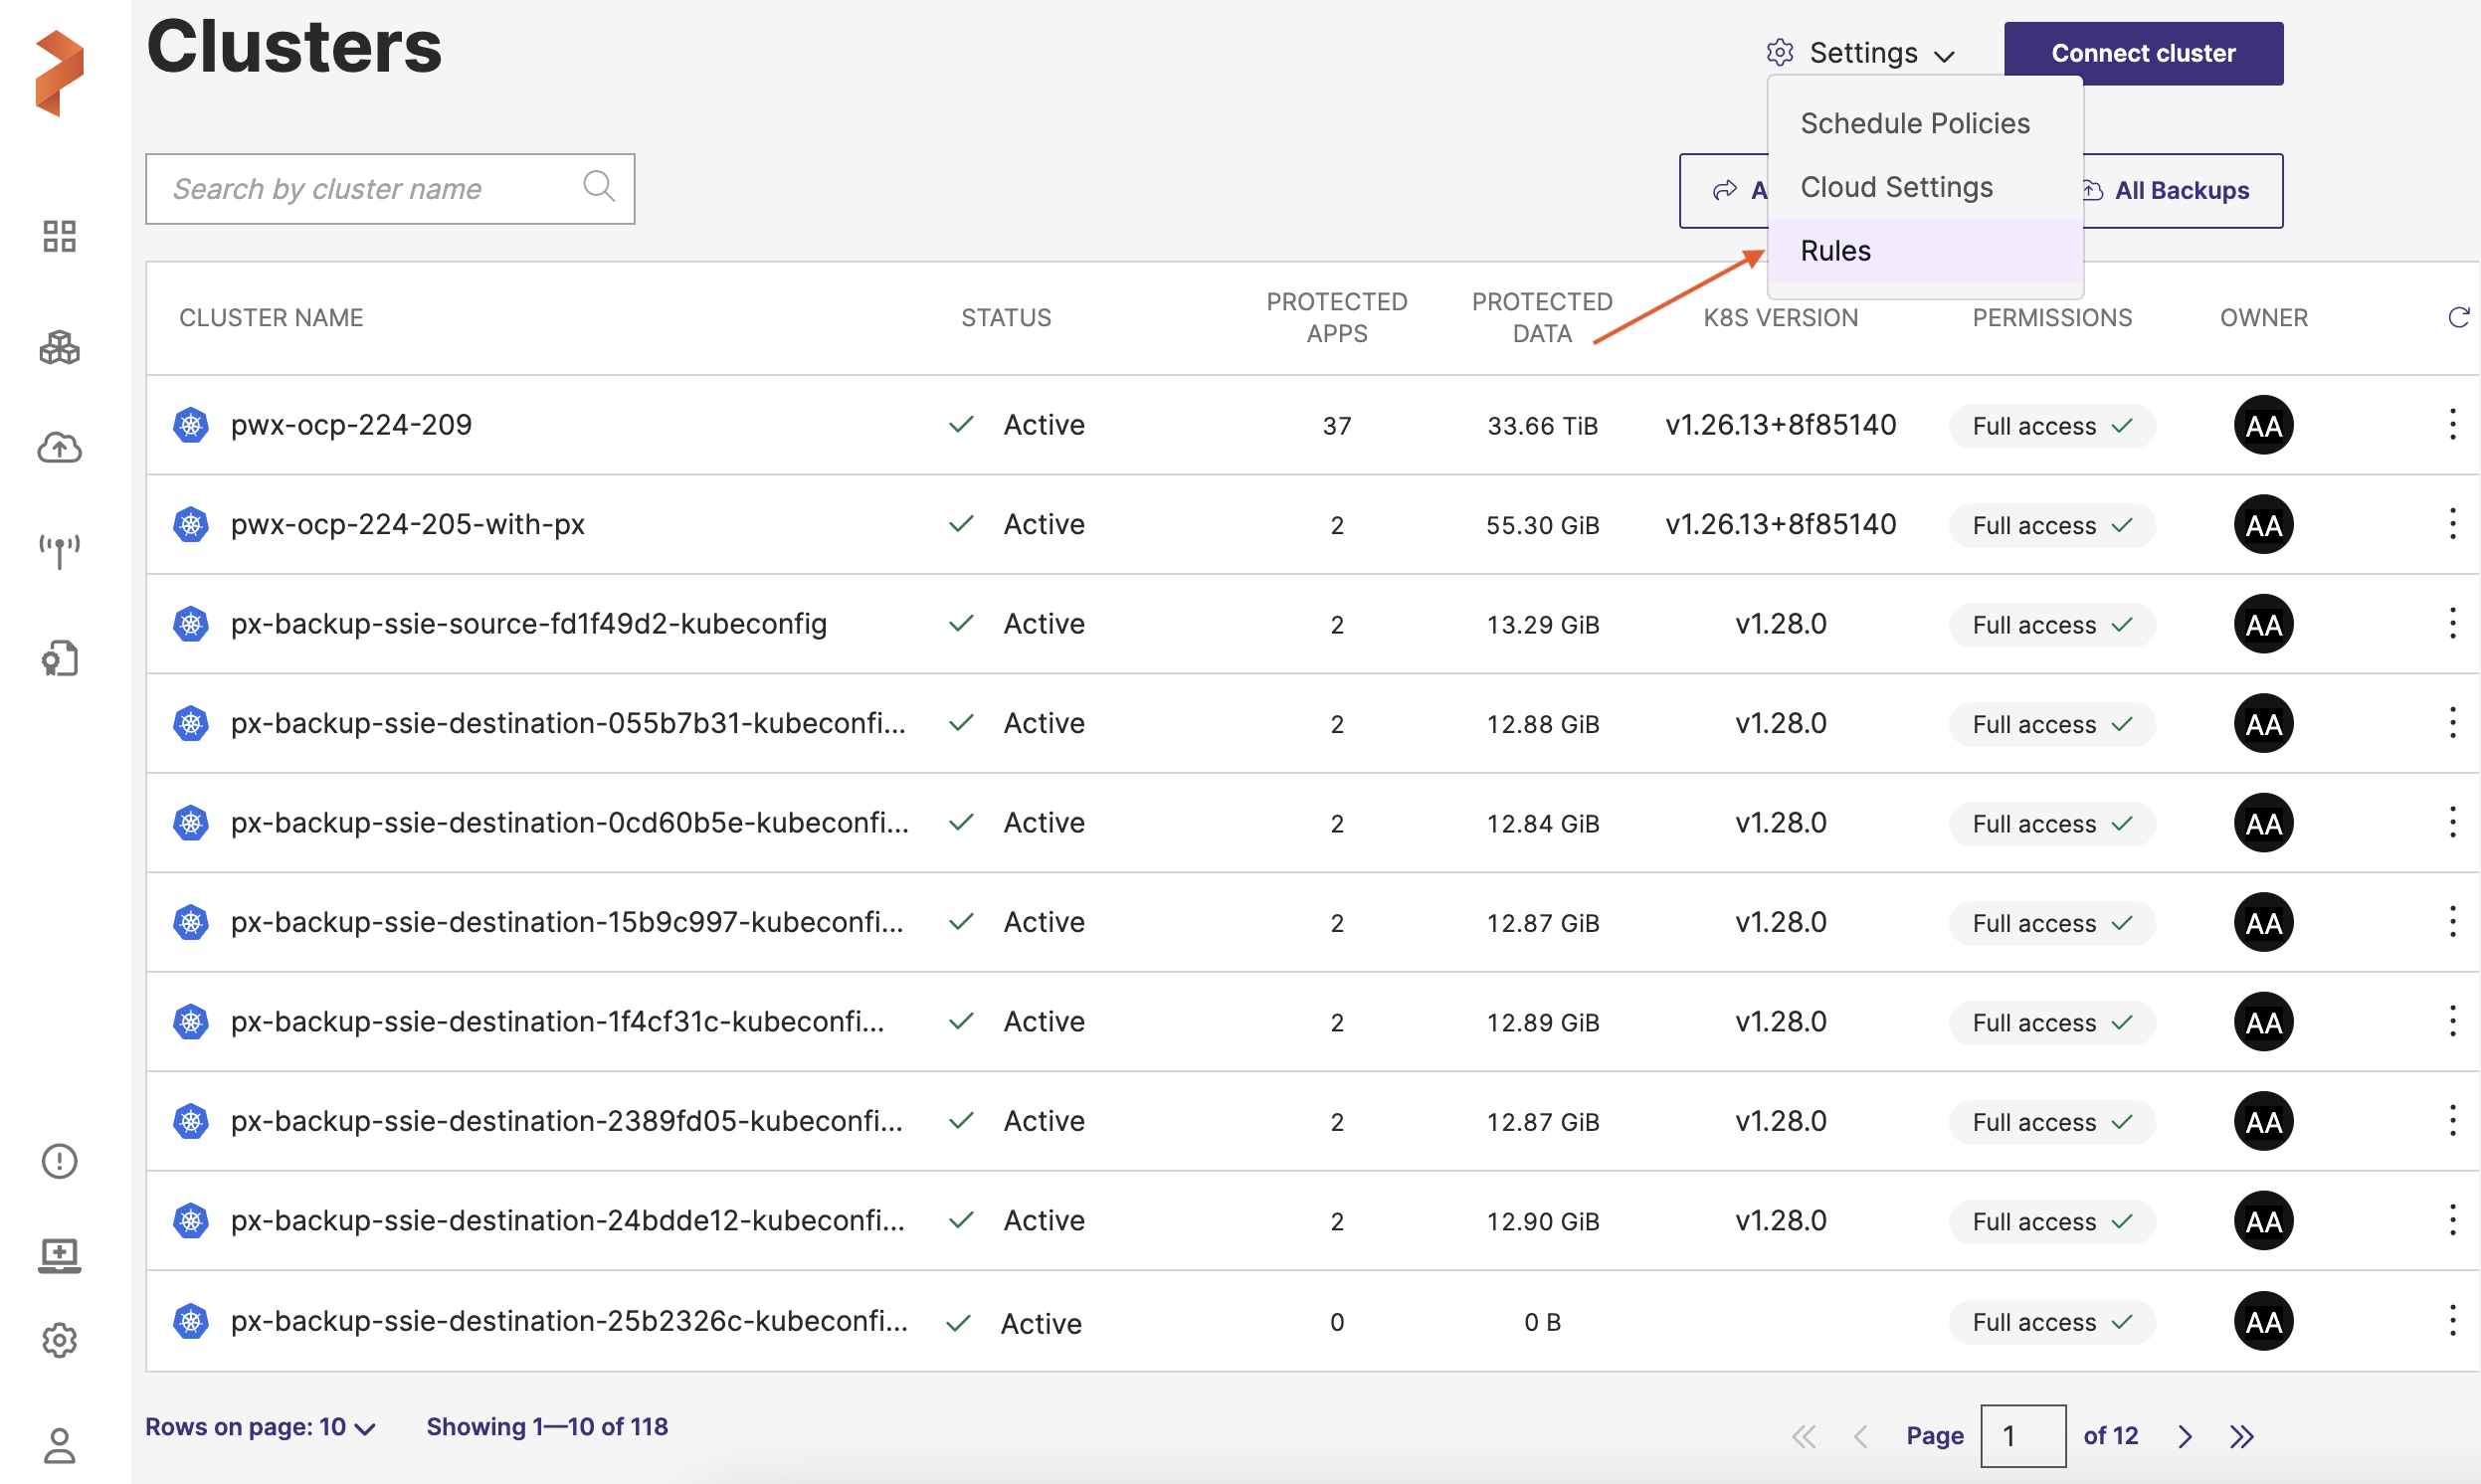Expand Rows on page selector
This screenshot has height=1484, width=2481.
click(260, 1427)
